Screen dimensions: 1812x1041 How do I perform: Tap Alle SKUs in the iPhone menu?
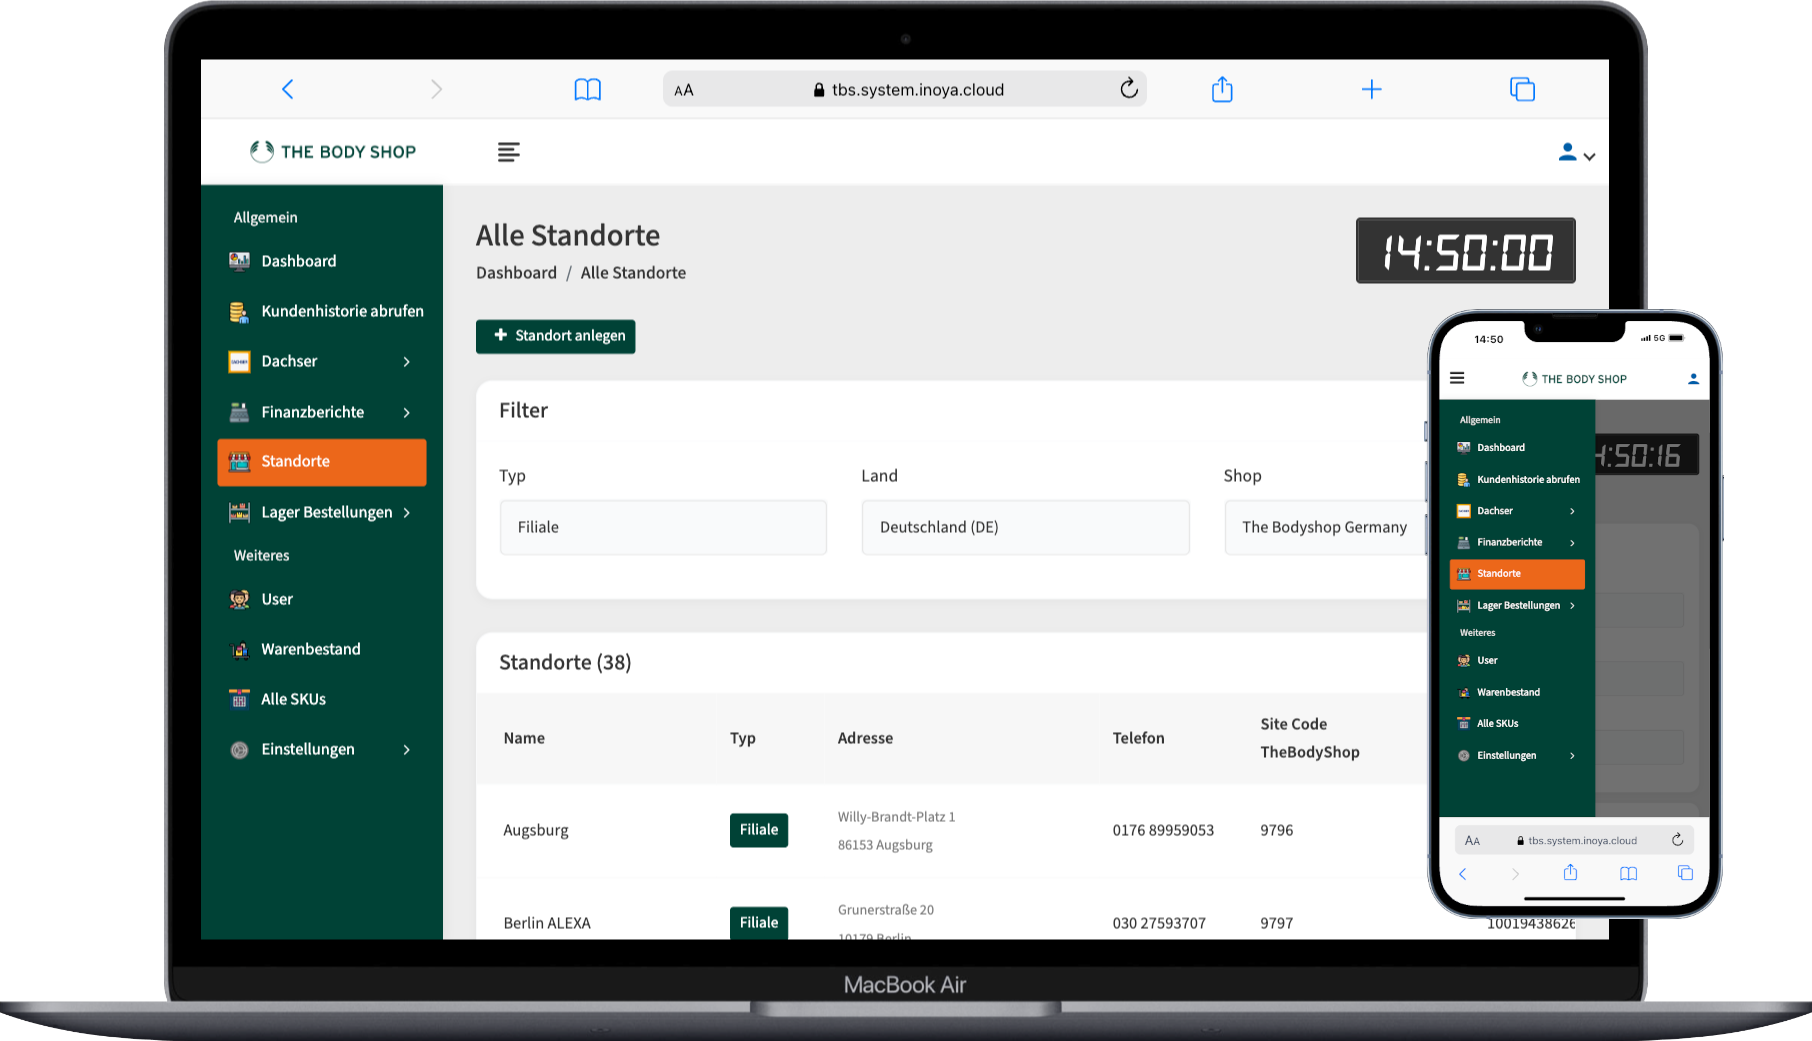pos(1517,724)
